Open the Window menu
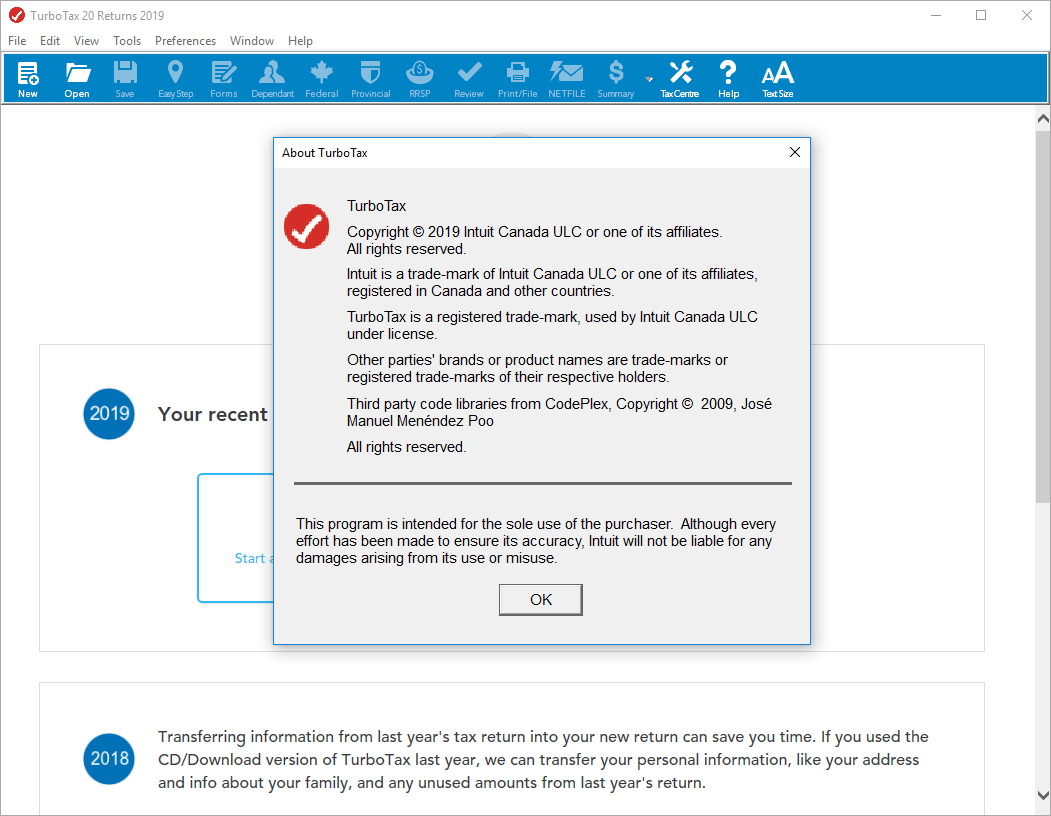The height and width of the screenshot is (816, 1051). click(x=252, y=41)
